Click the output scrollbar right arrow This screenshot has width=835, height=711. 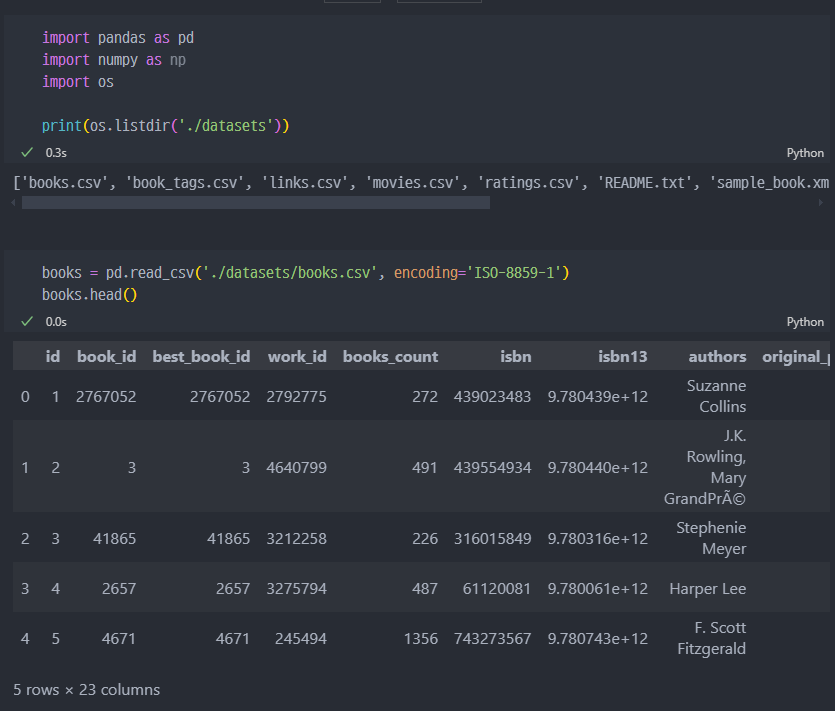821,202
